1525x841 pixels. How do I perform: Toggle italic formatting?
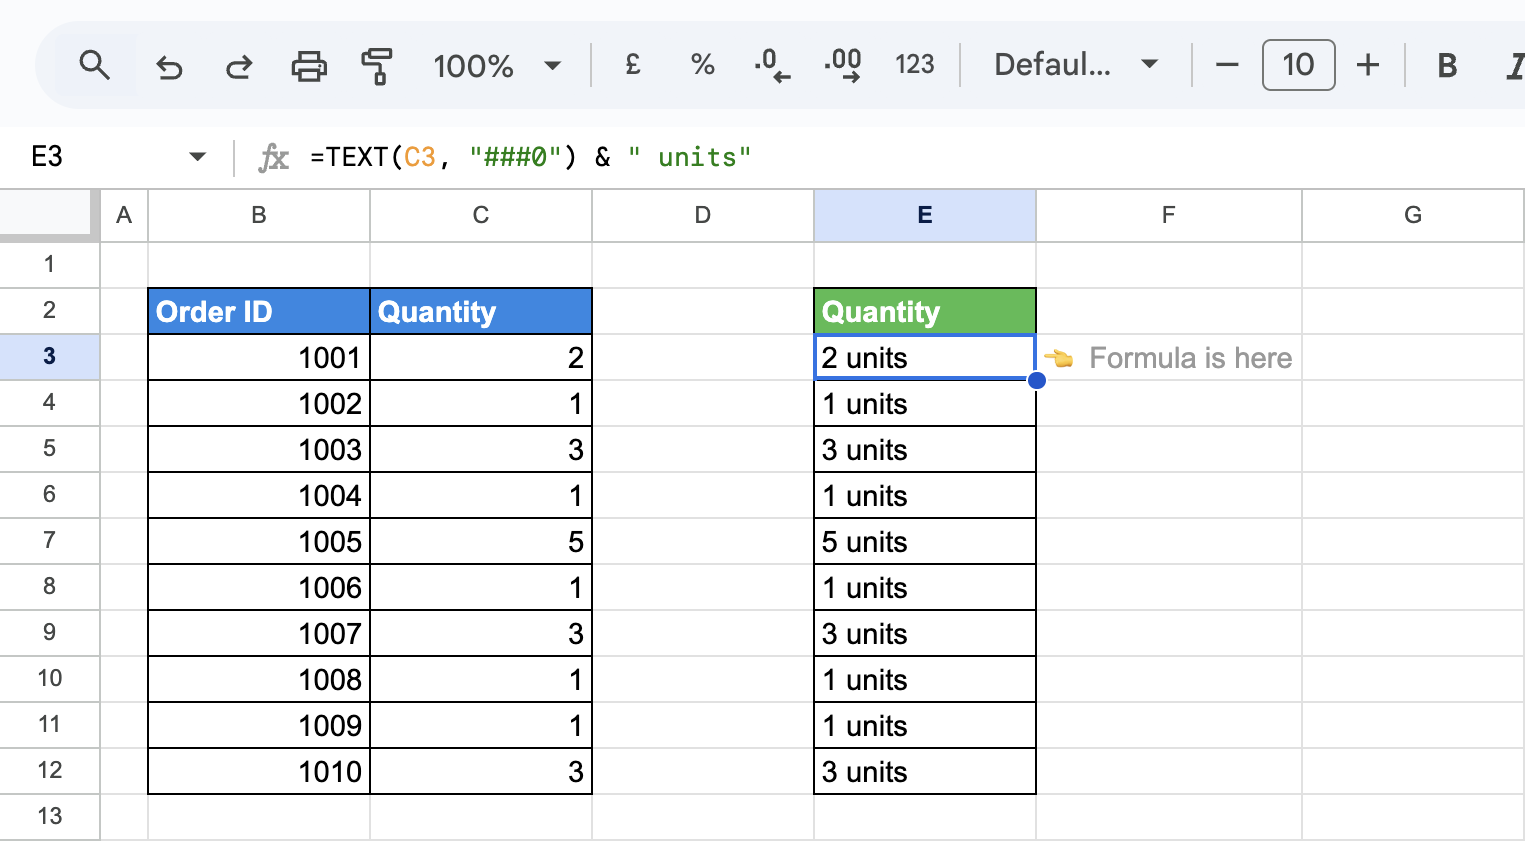[x=1514, y=66]
